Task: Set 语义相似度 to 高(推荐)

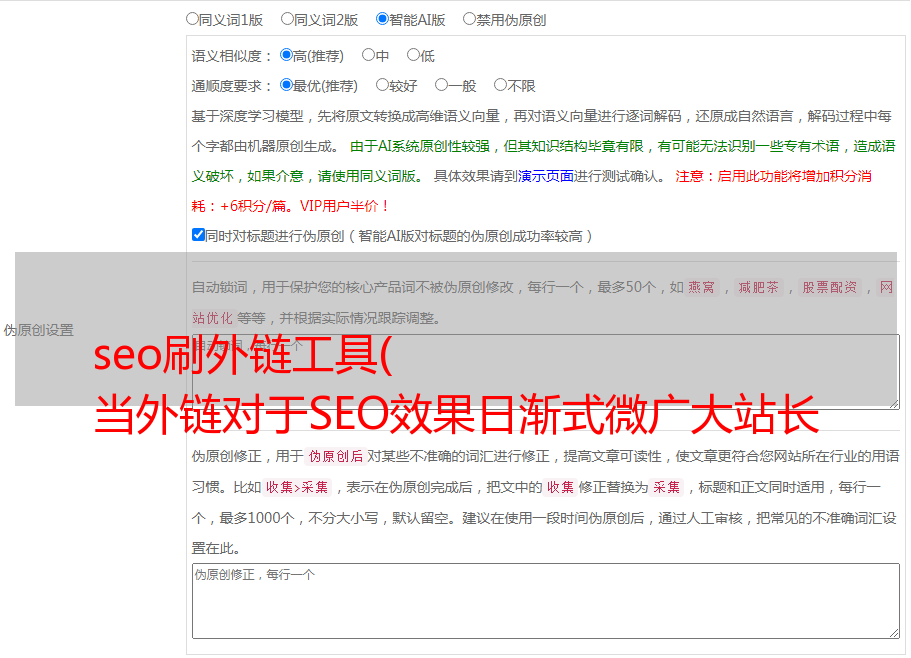Action: point(286,55)
